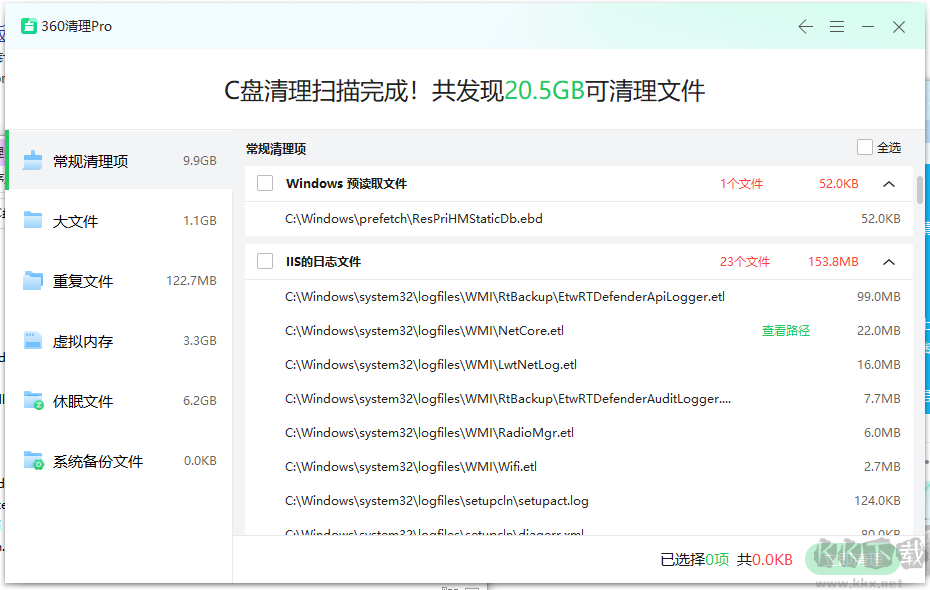Click the 6.2GB size beside 休眠文件

click(200, 401)
